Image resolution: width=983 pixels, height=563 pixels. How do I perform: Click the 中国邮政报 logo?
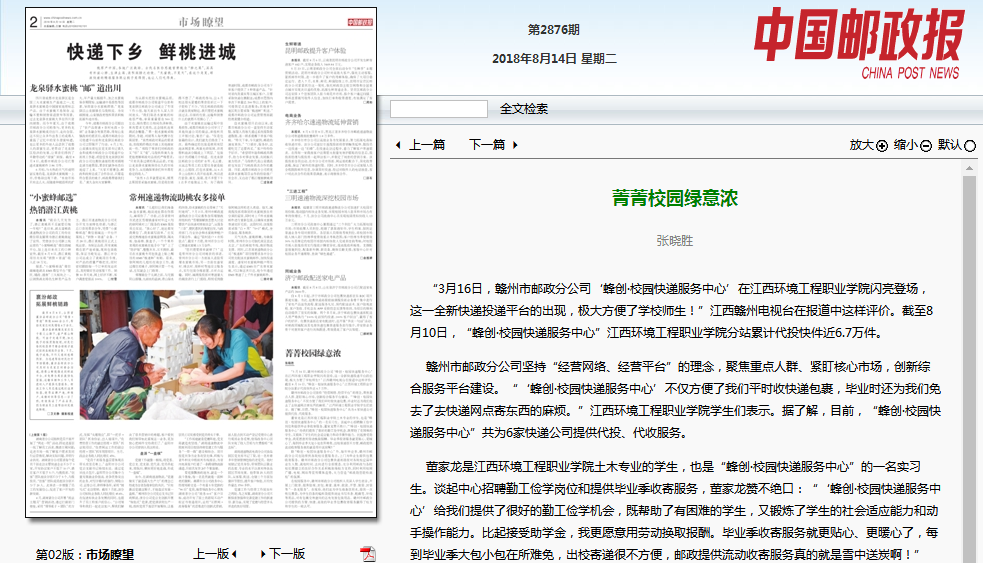[858, 43]
